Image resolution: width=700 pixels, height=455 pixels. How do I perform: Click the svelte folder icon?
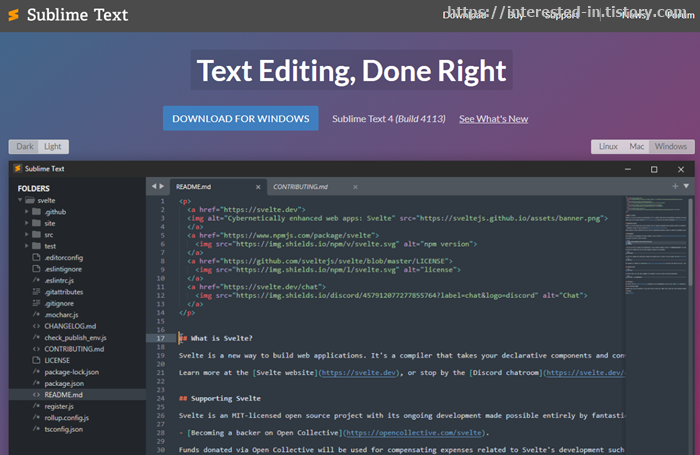[29, 200]
